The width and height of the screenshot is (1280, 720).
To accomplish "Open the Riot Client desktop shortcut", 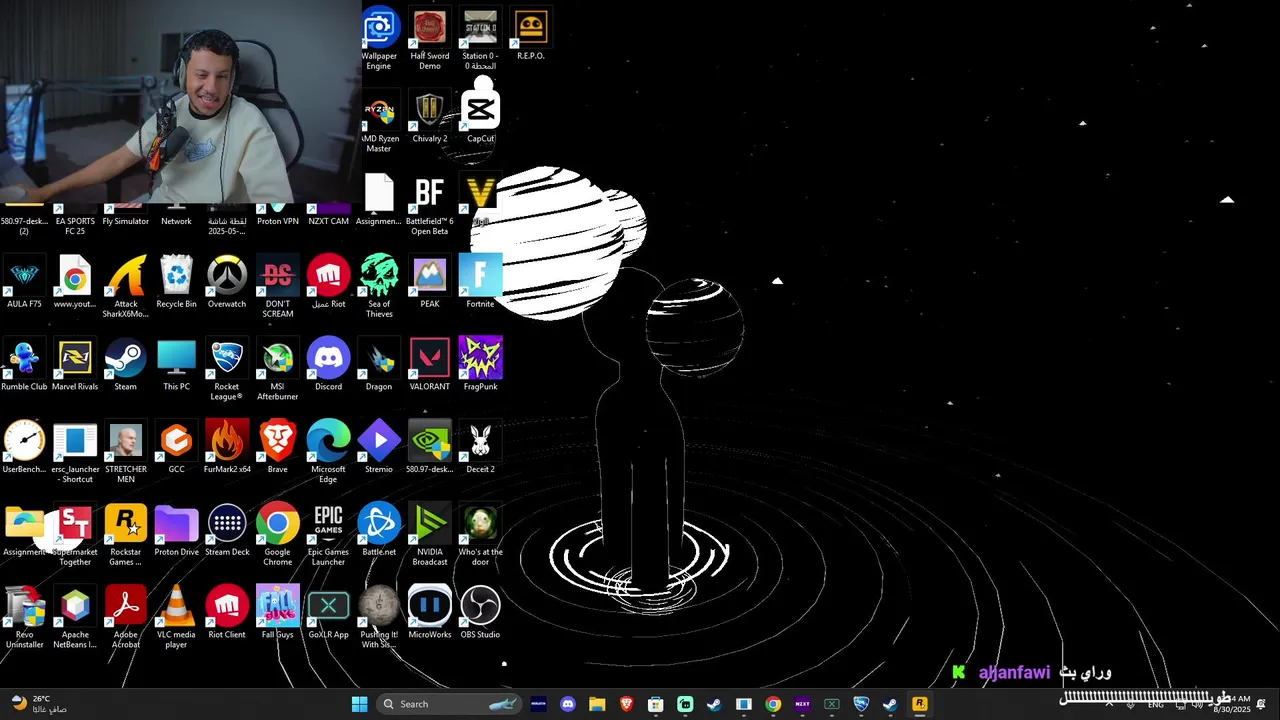I will [227, 614].
